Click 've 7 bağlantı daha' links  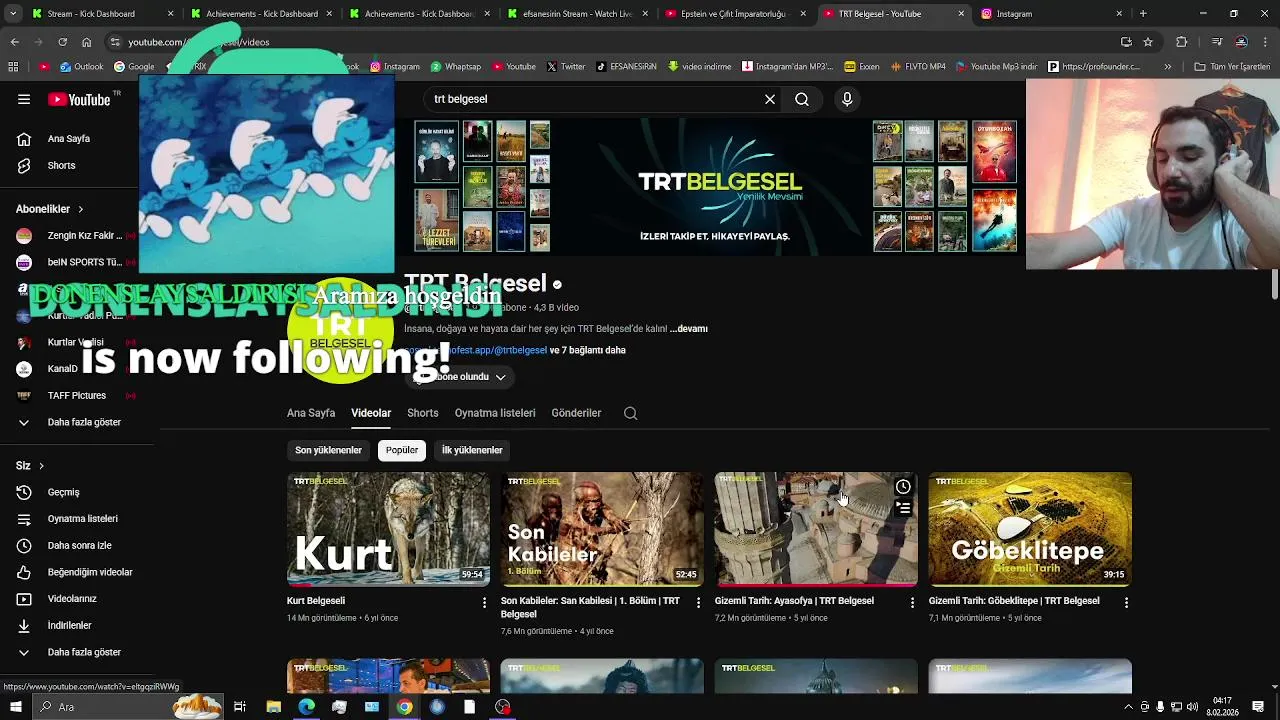(x=588, y=351)
